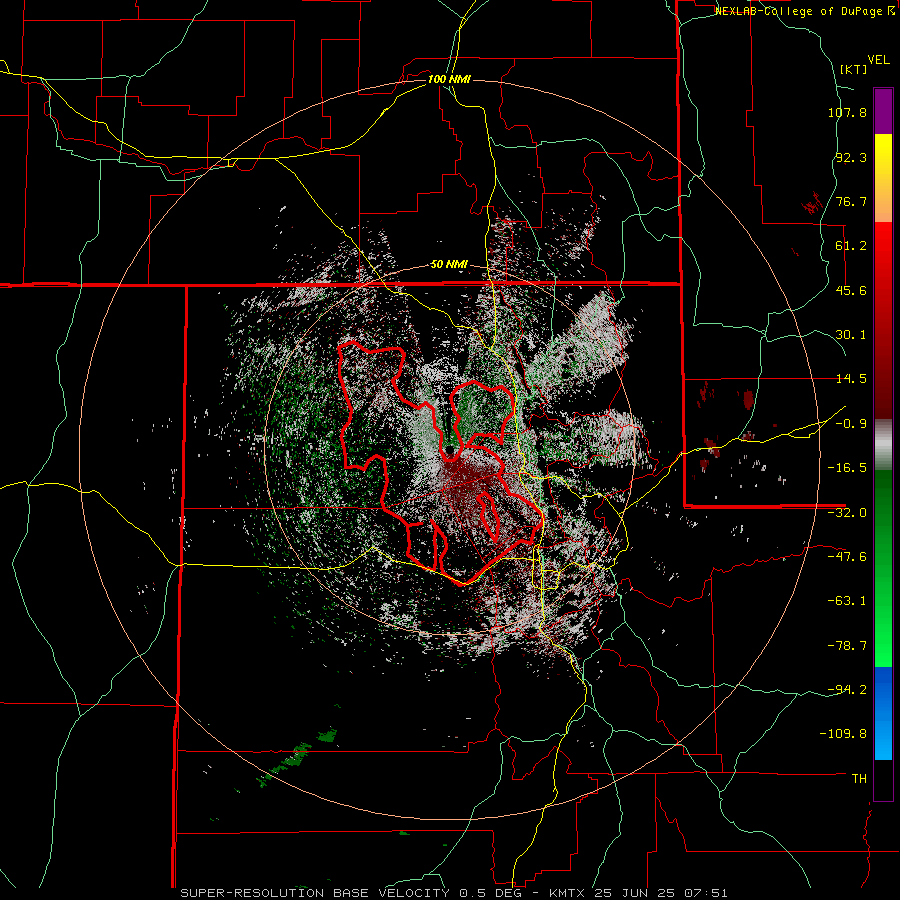
Task: Select the -109.8 legend value
Action: coord(844,734)
